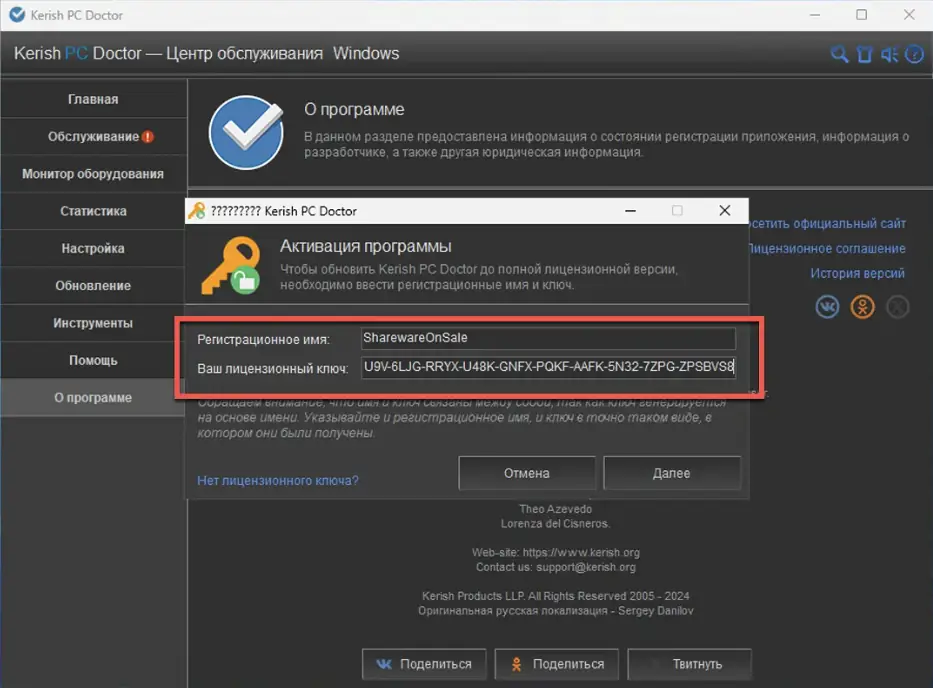Click the 'Активация программы' heading
This screenshot has height=688, width=933.
coord(365,246)
